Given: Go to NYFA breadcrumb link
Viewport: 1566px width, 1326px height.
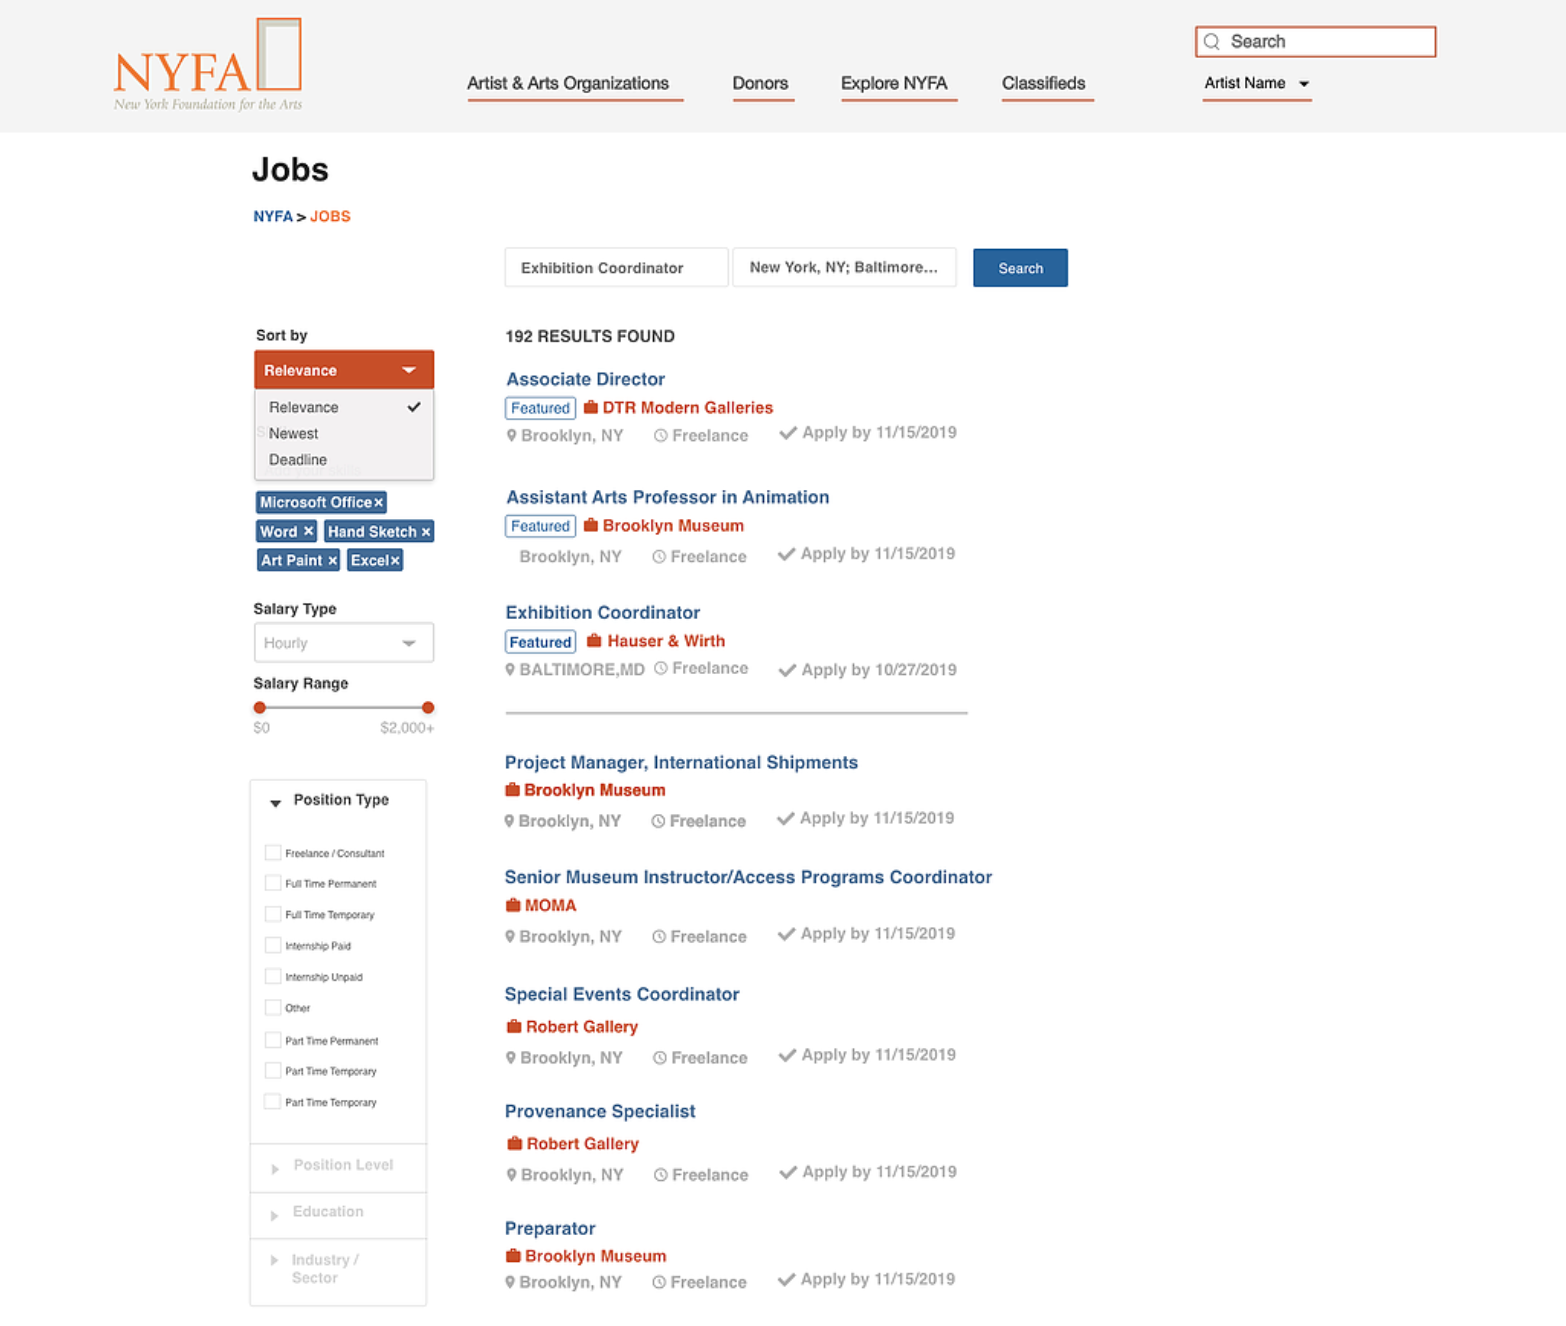Looking at the screenshot, I should point(273,216).
